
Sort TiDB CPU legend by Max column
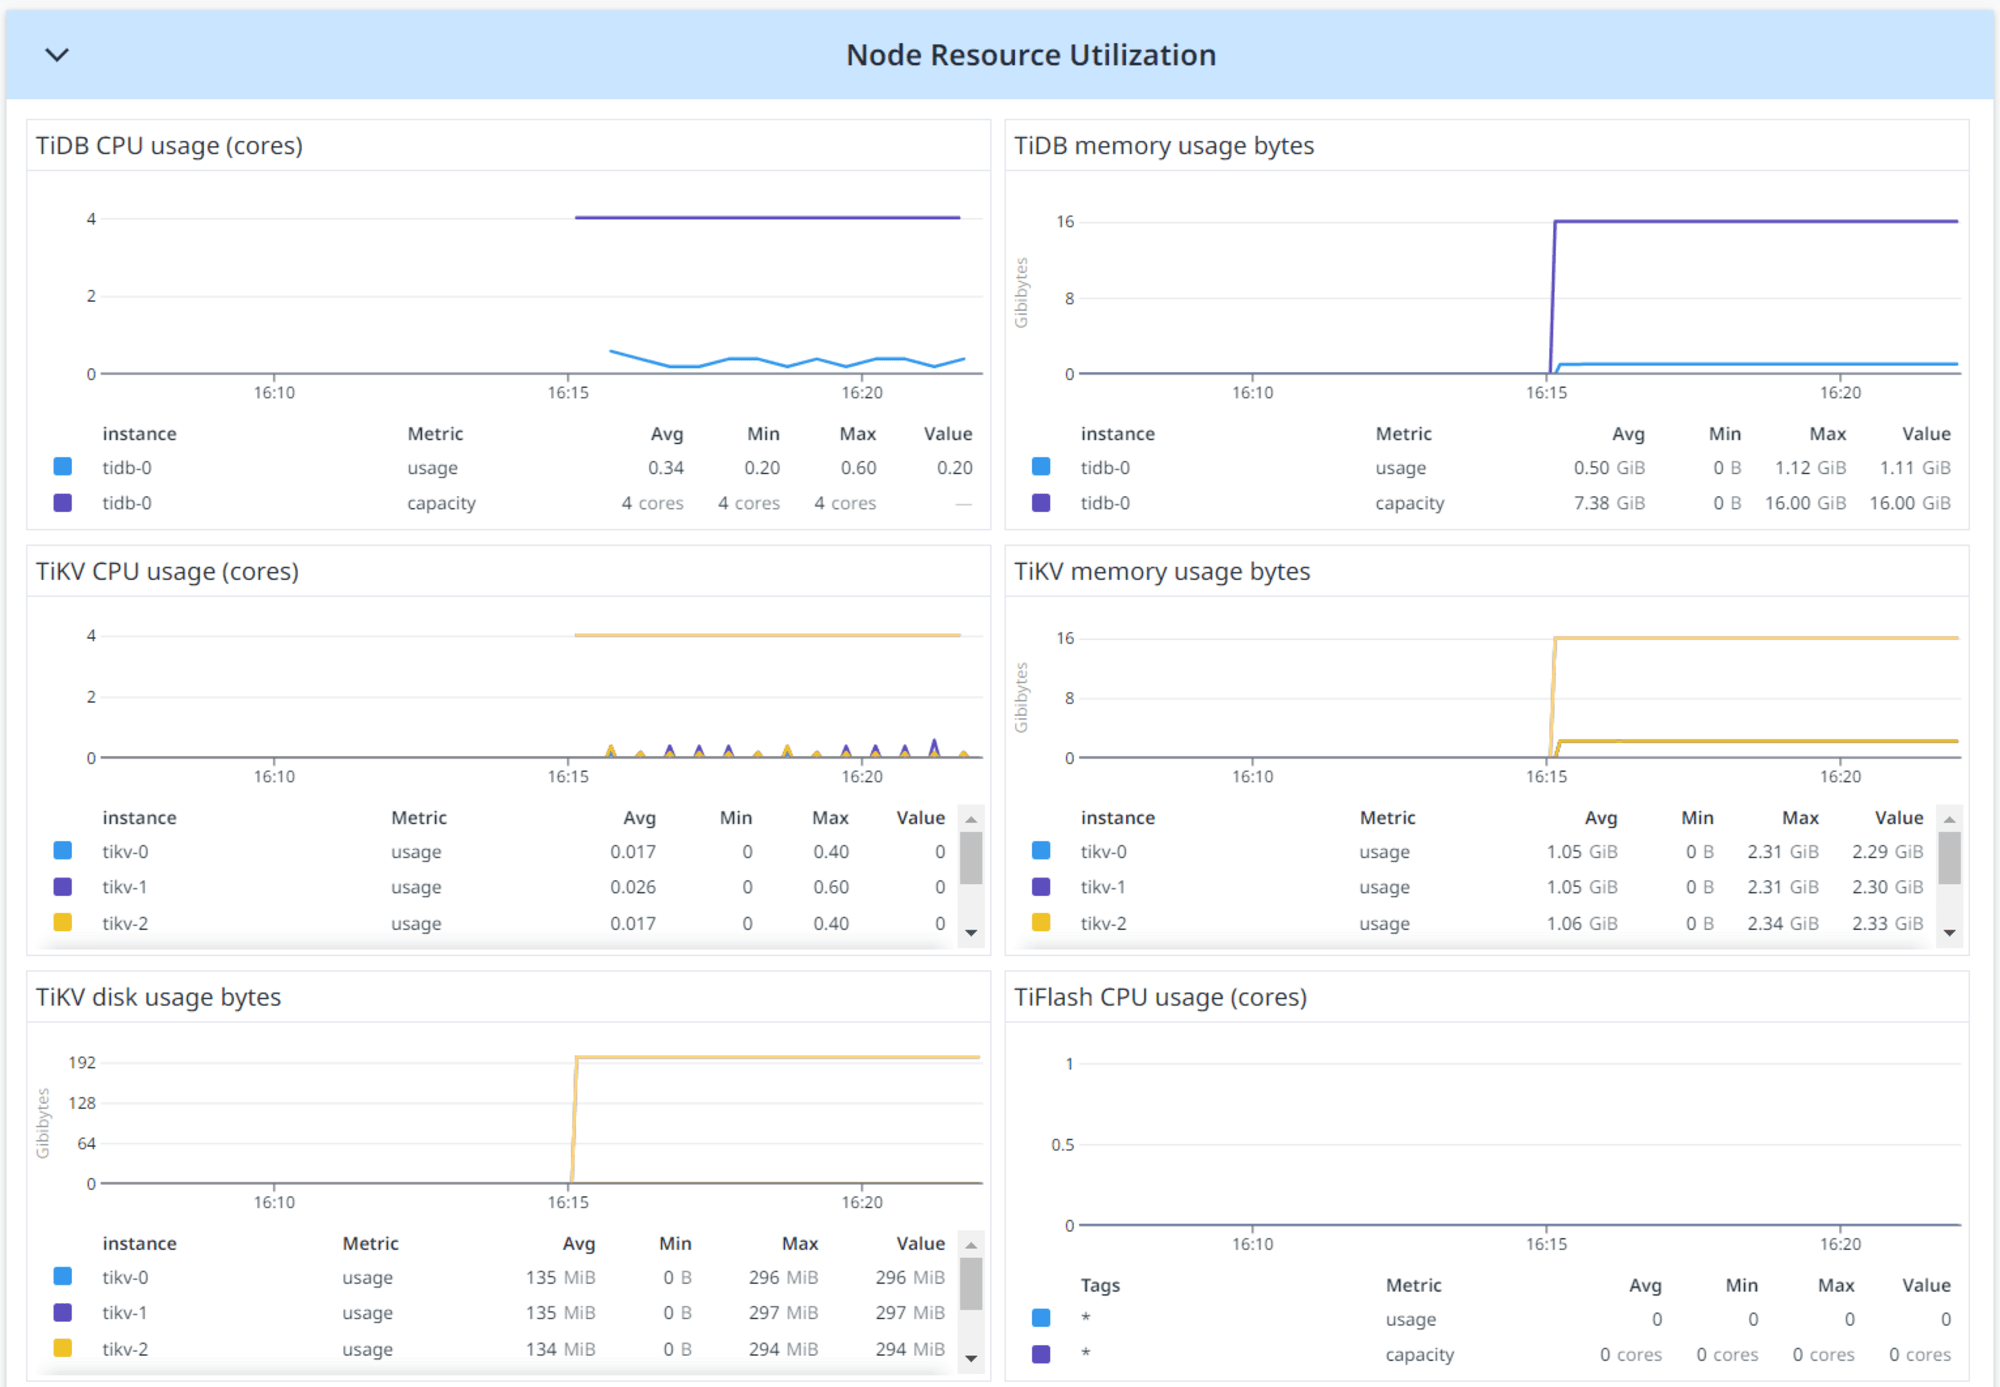858,434
